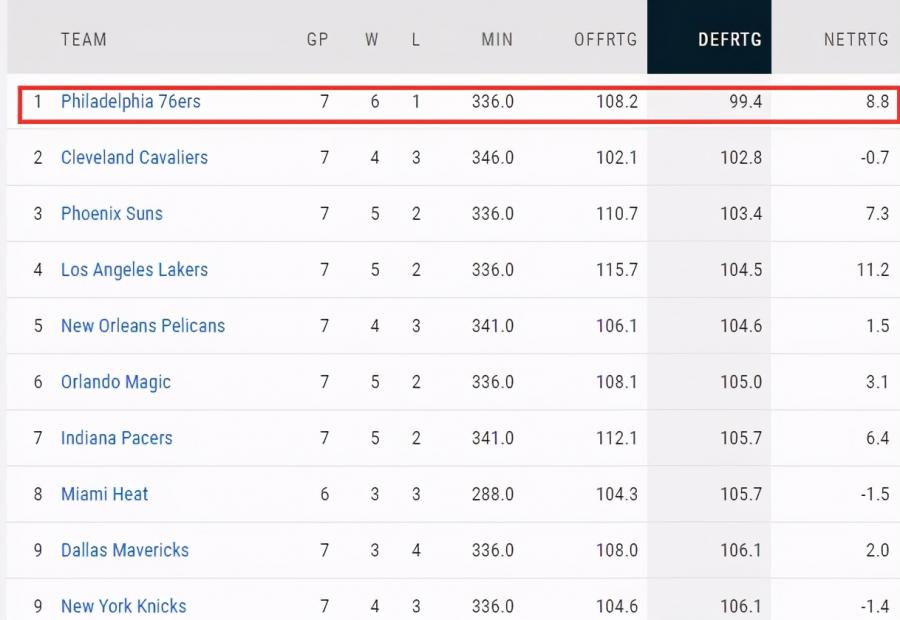Sort table by TEAM column header
Viewport: 900px width, 620px height.
tap(84, 39)
